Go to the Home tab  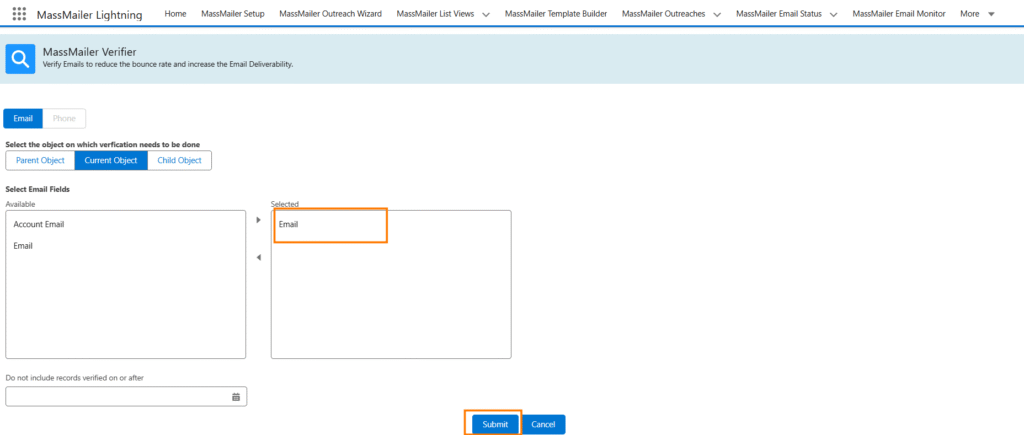(175, 14)
